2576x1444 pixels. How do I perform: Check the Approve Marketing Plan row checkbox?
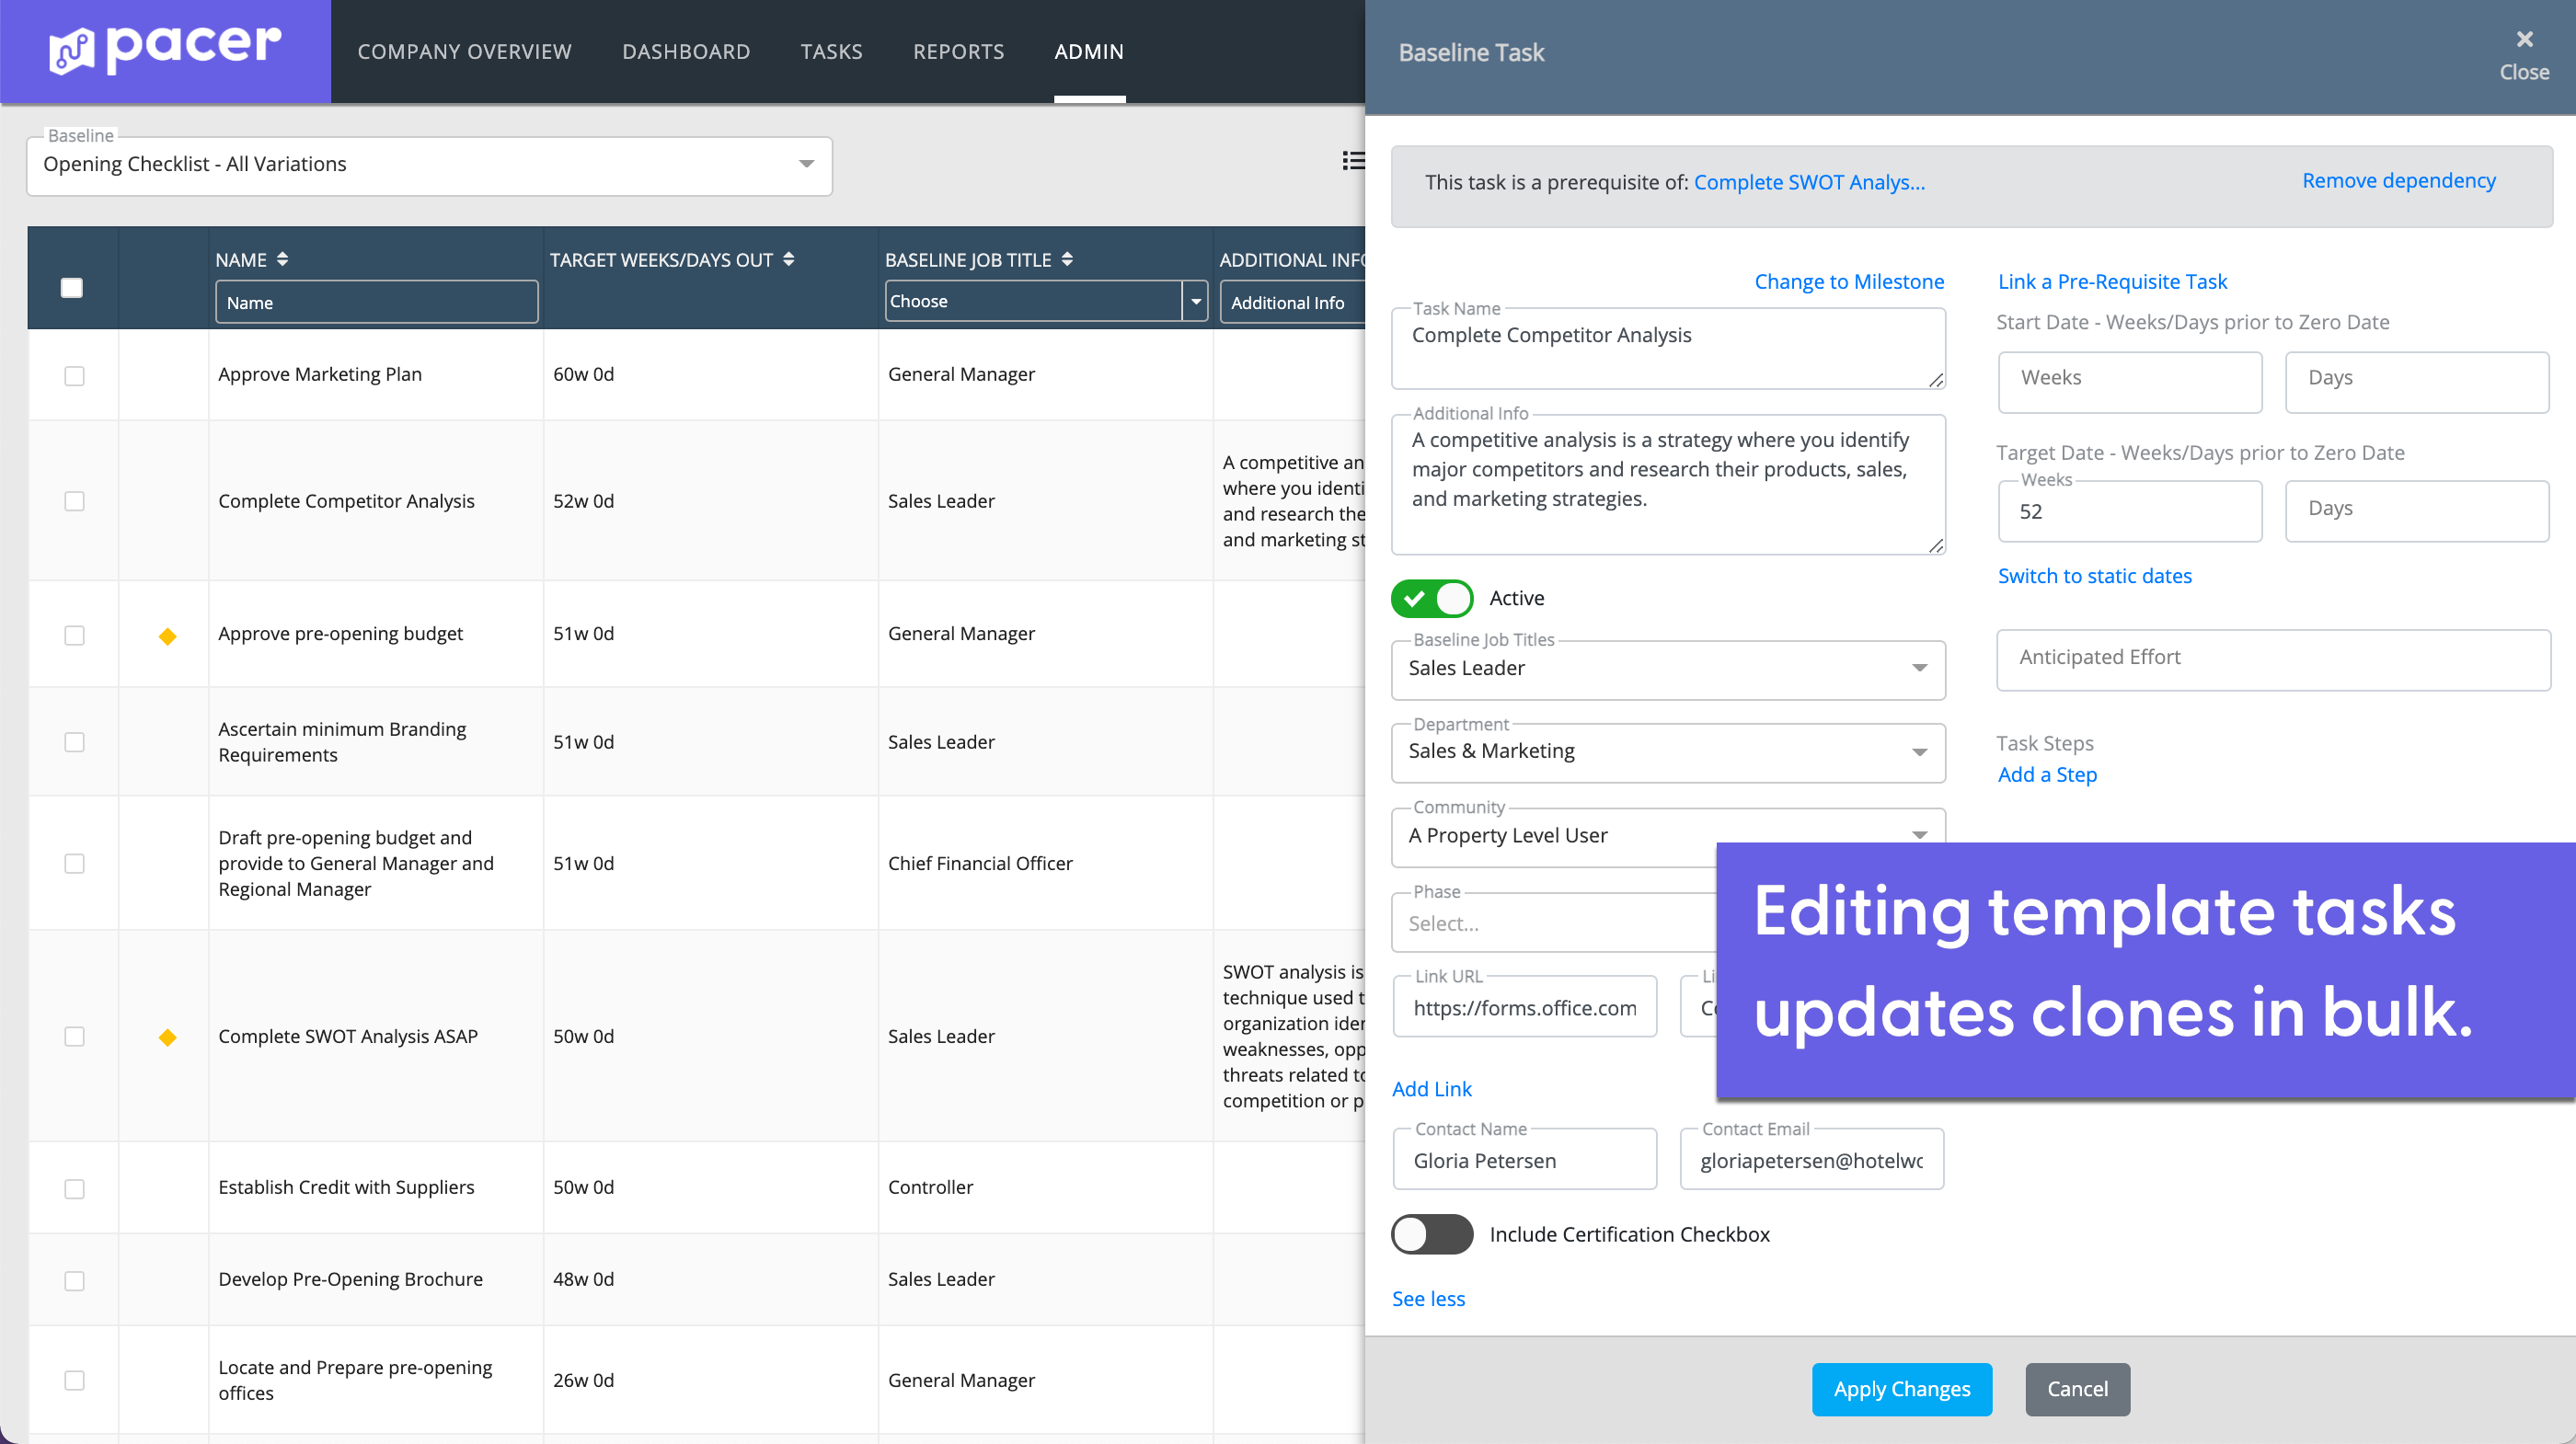[74, 376]
